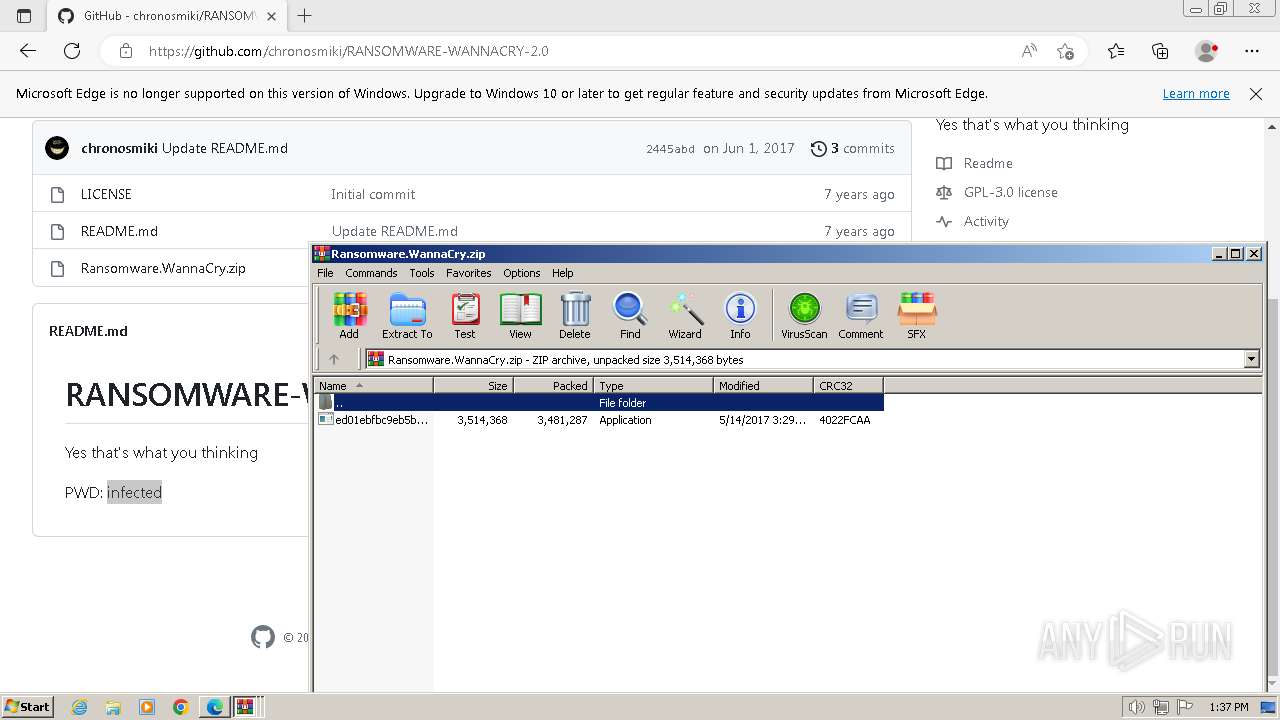Sort files by CRC32 column
1280x720 pixels.
click(x=849, y=385)
